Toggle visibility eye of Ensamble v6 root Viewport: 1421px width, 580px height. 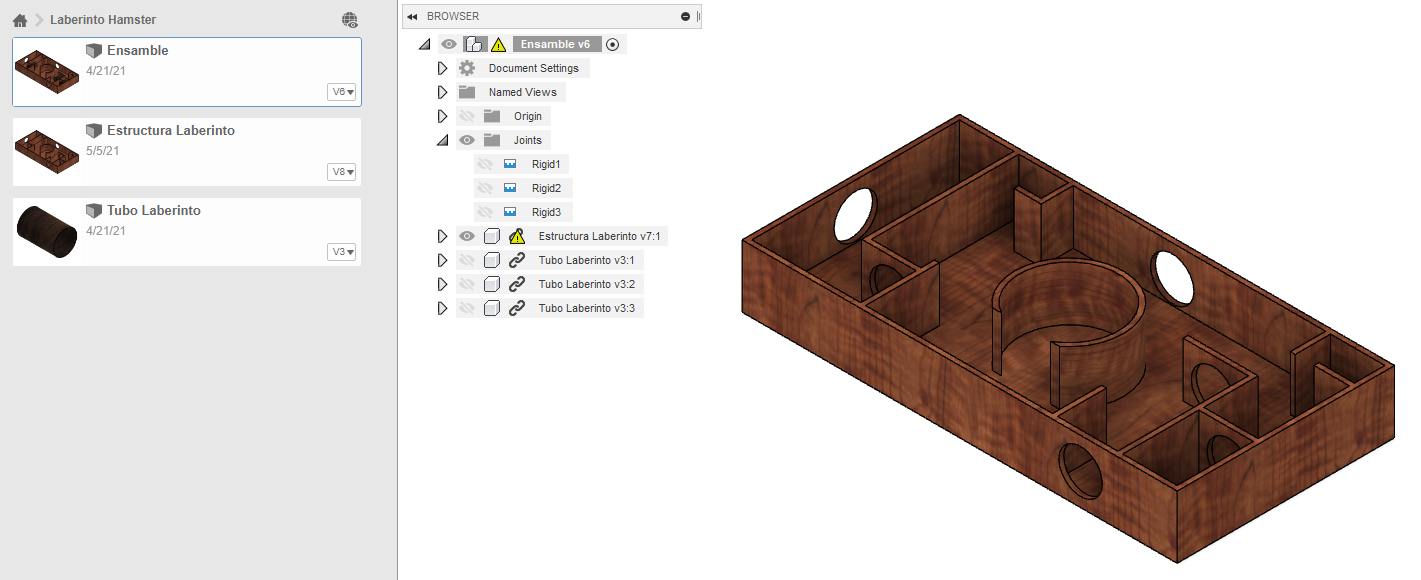pos(449,44)
